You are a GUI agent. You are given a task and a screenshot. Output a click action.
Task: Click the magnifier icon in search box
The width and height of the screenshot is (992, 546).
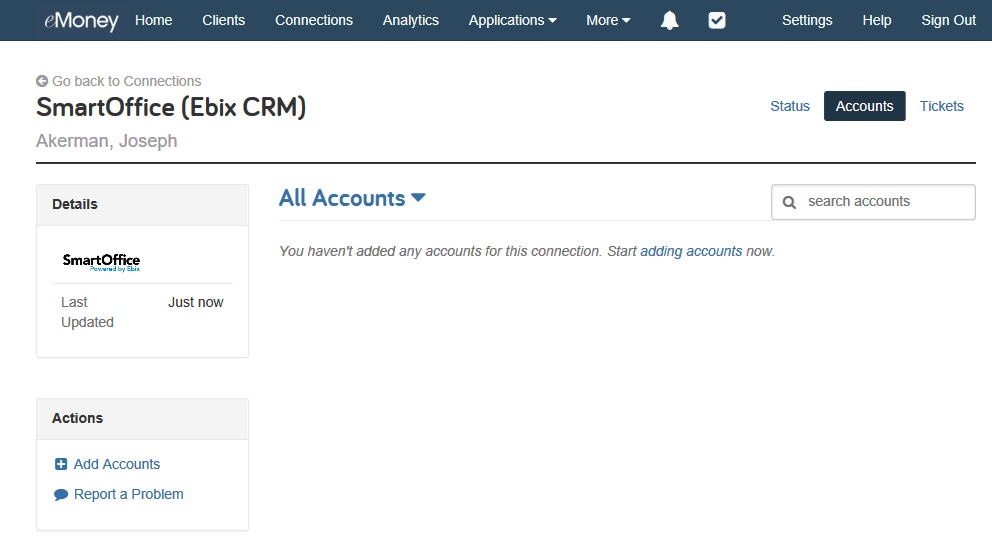click(789, 202)
